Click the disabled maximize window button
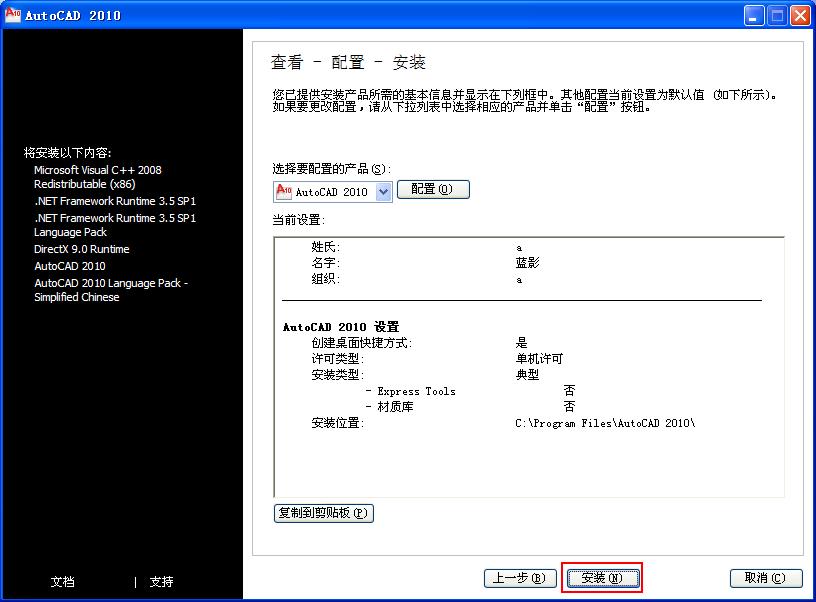This screenshot has height=602, width=816. pyautogui.click(x=777, y=16)
